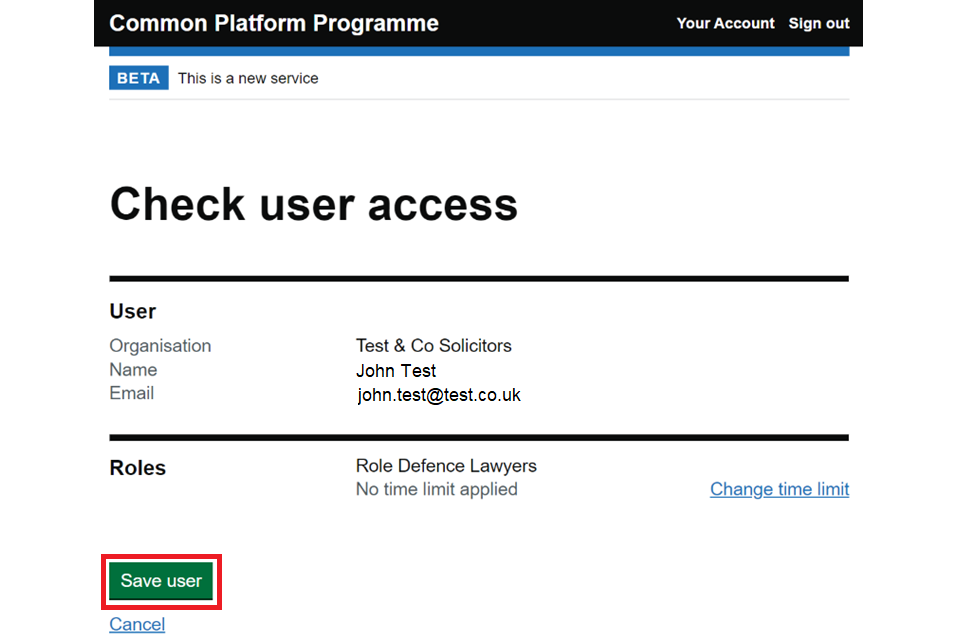Select Role Defence Lawyers text

pos(446,465)
